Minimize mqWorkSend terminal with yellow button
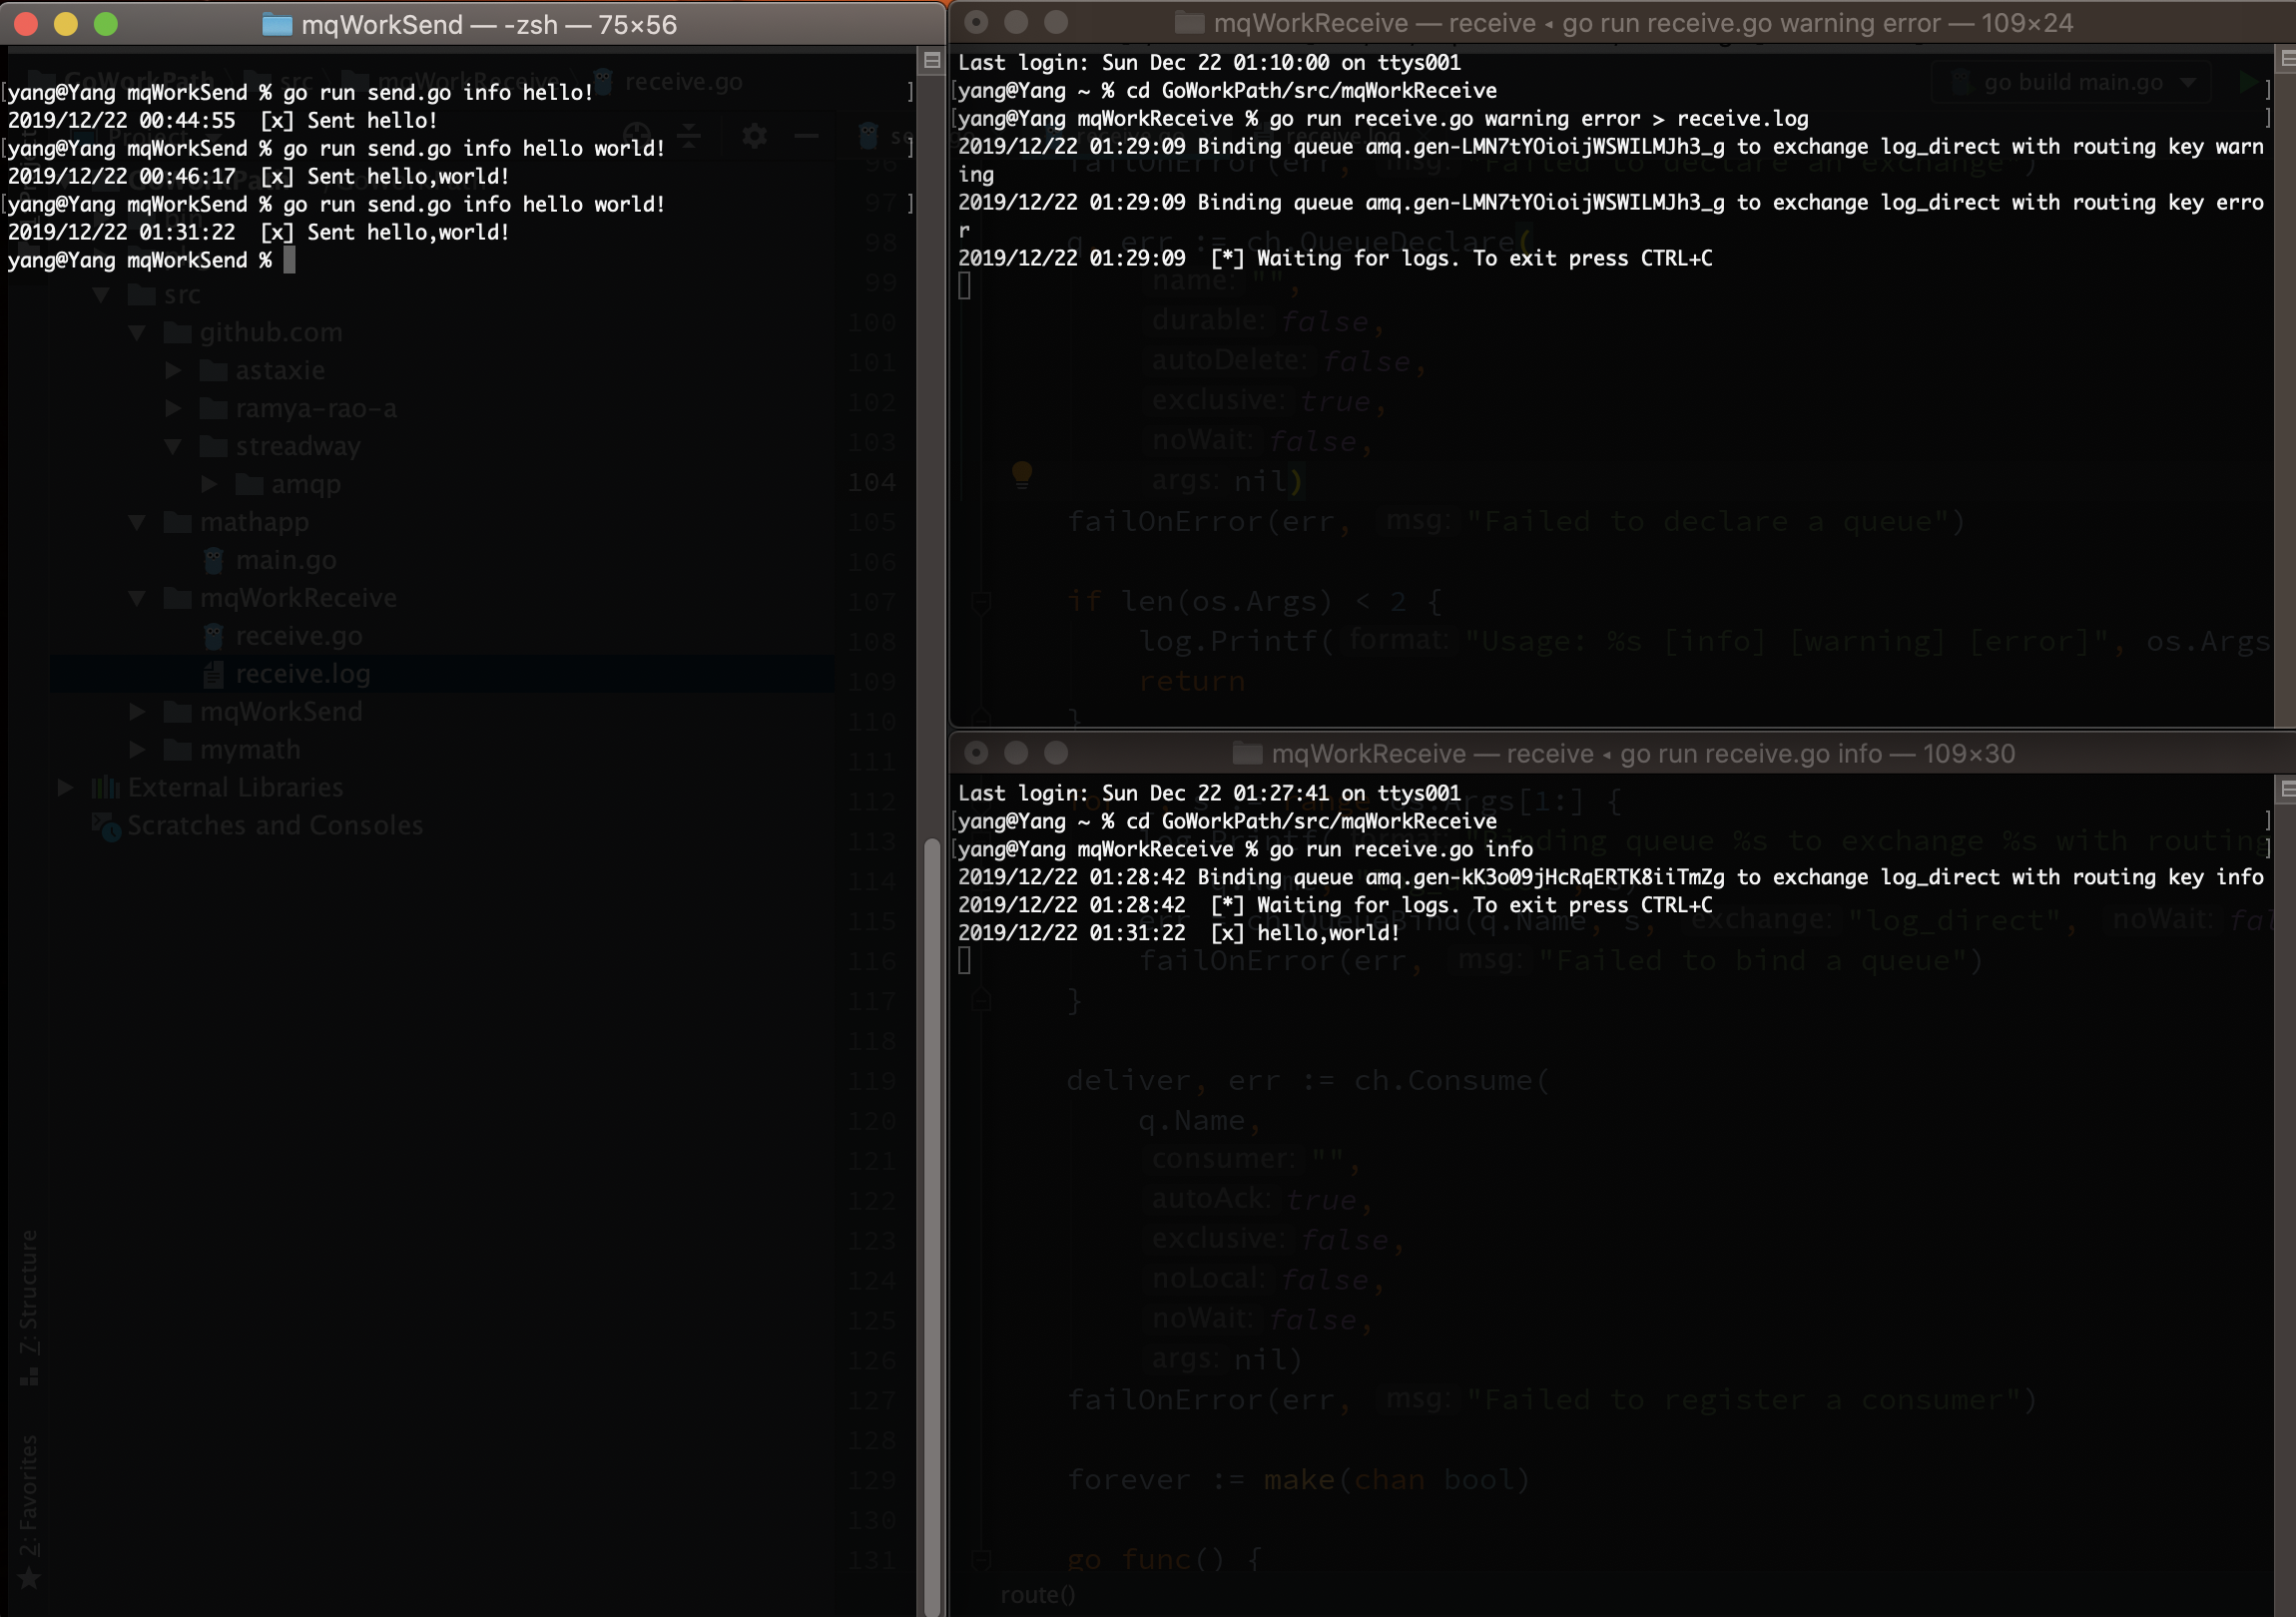 click(66, 24)
